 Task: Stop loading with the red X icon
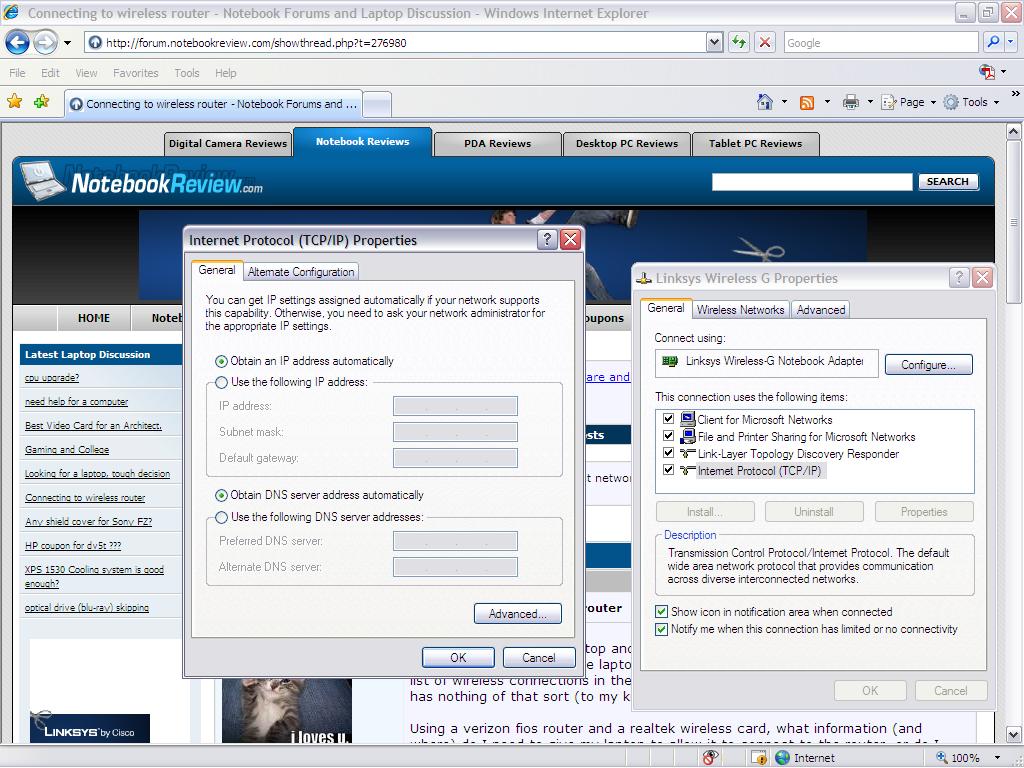point(765,43)
